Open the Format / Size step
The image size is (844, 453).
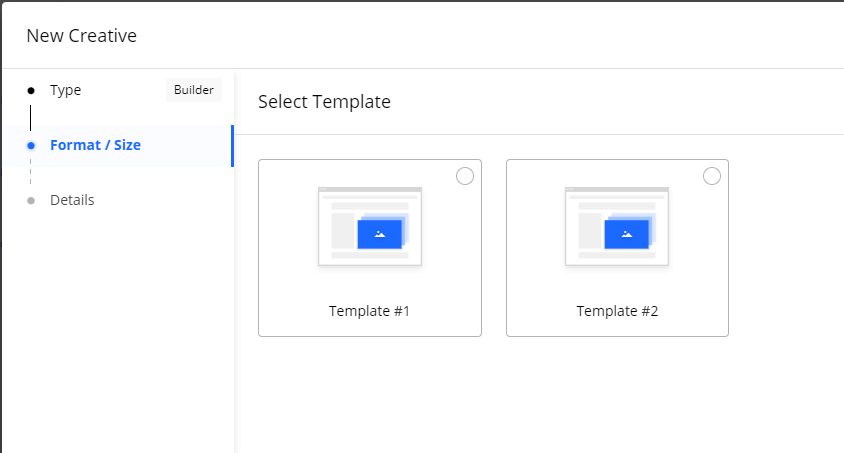tap(95, 145)
